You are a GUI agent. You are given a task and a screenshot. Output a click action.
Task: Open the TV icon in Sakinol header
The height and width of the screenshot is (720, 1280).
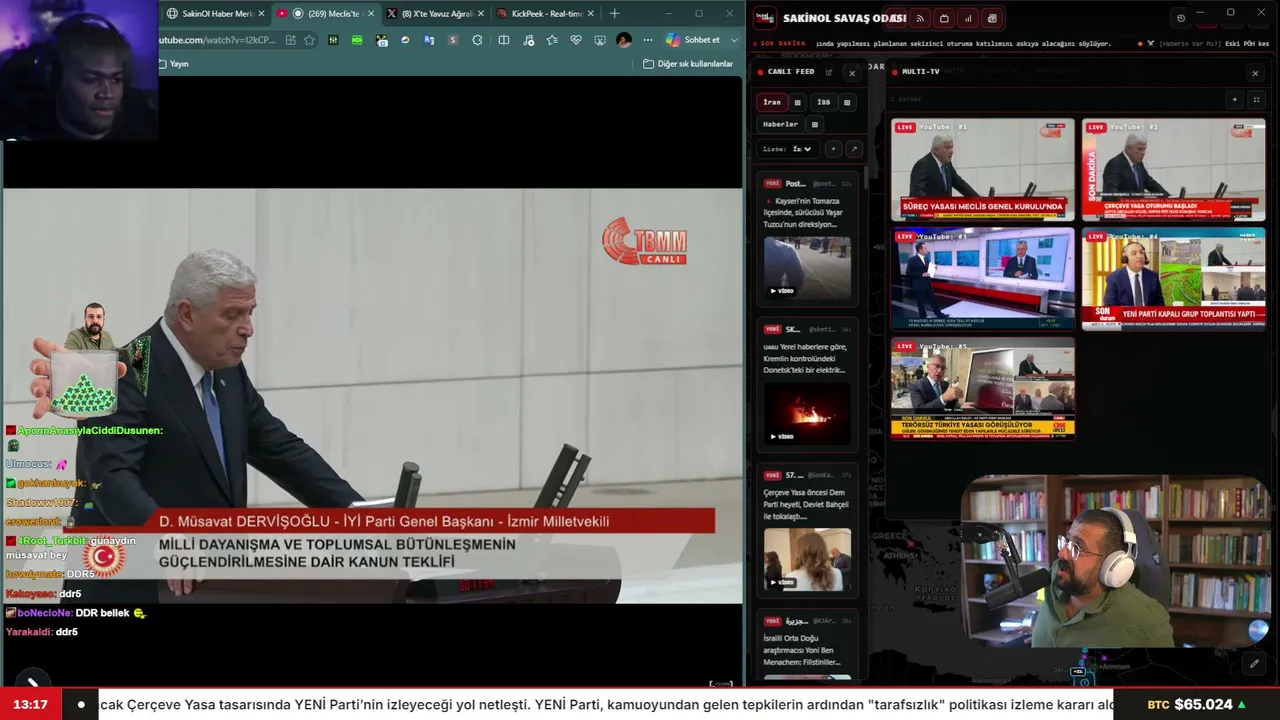pyautogui.click(x=944, y=18)
